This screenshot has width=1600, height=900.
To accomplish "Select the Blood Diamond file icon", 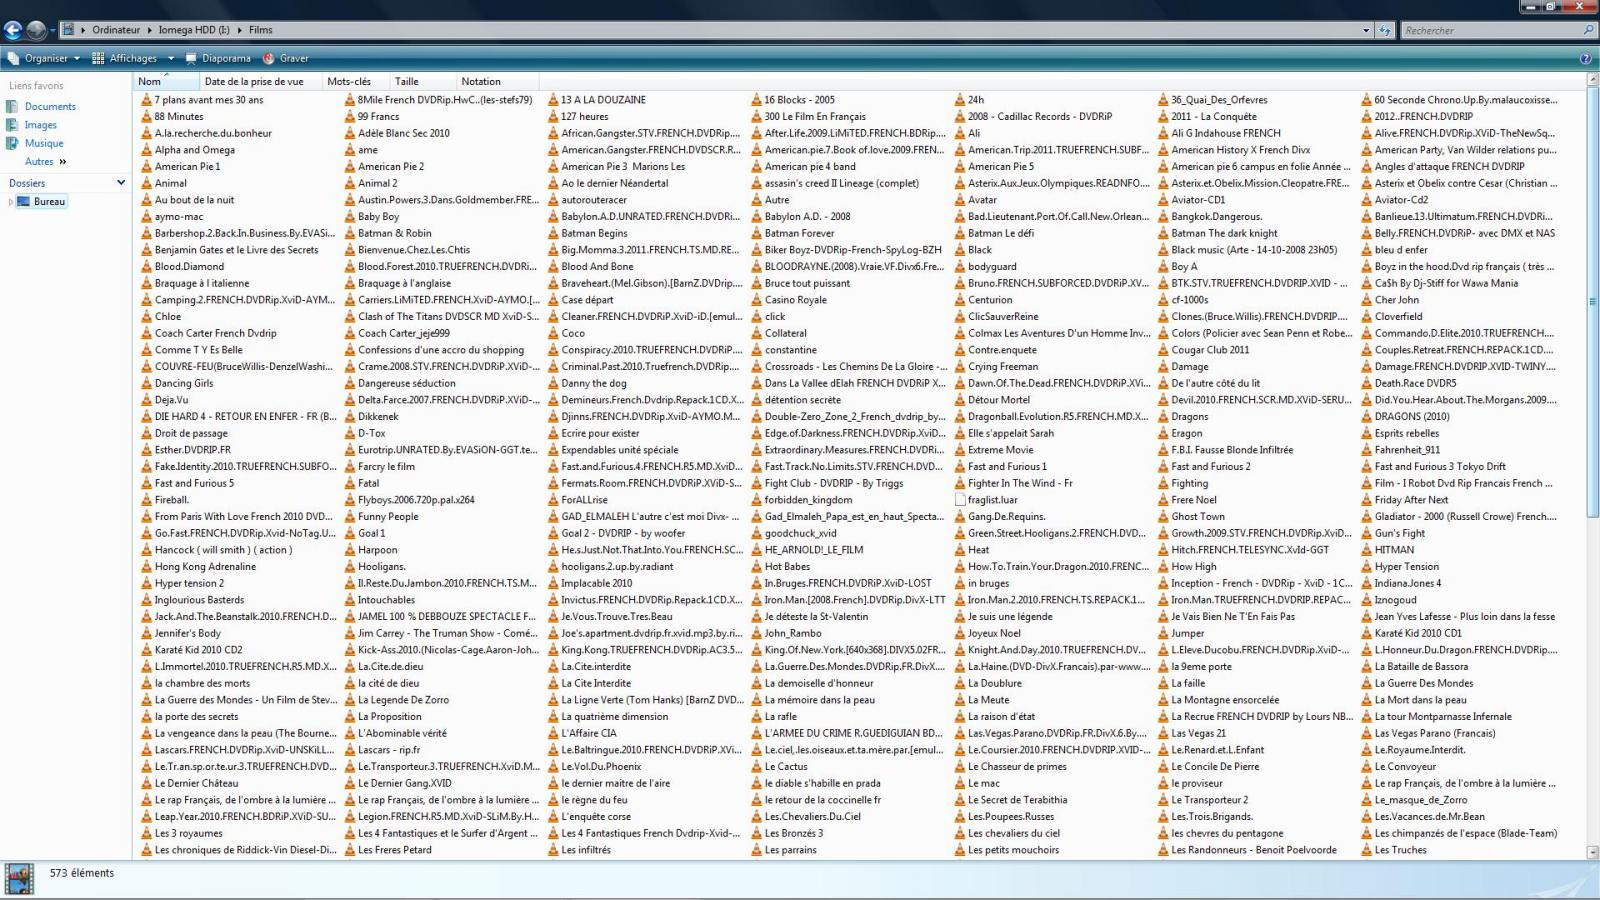I will point(147,266).
